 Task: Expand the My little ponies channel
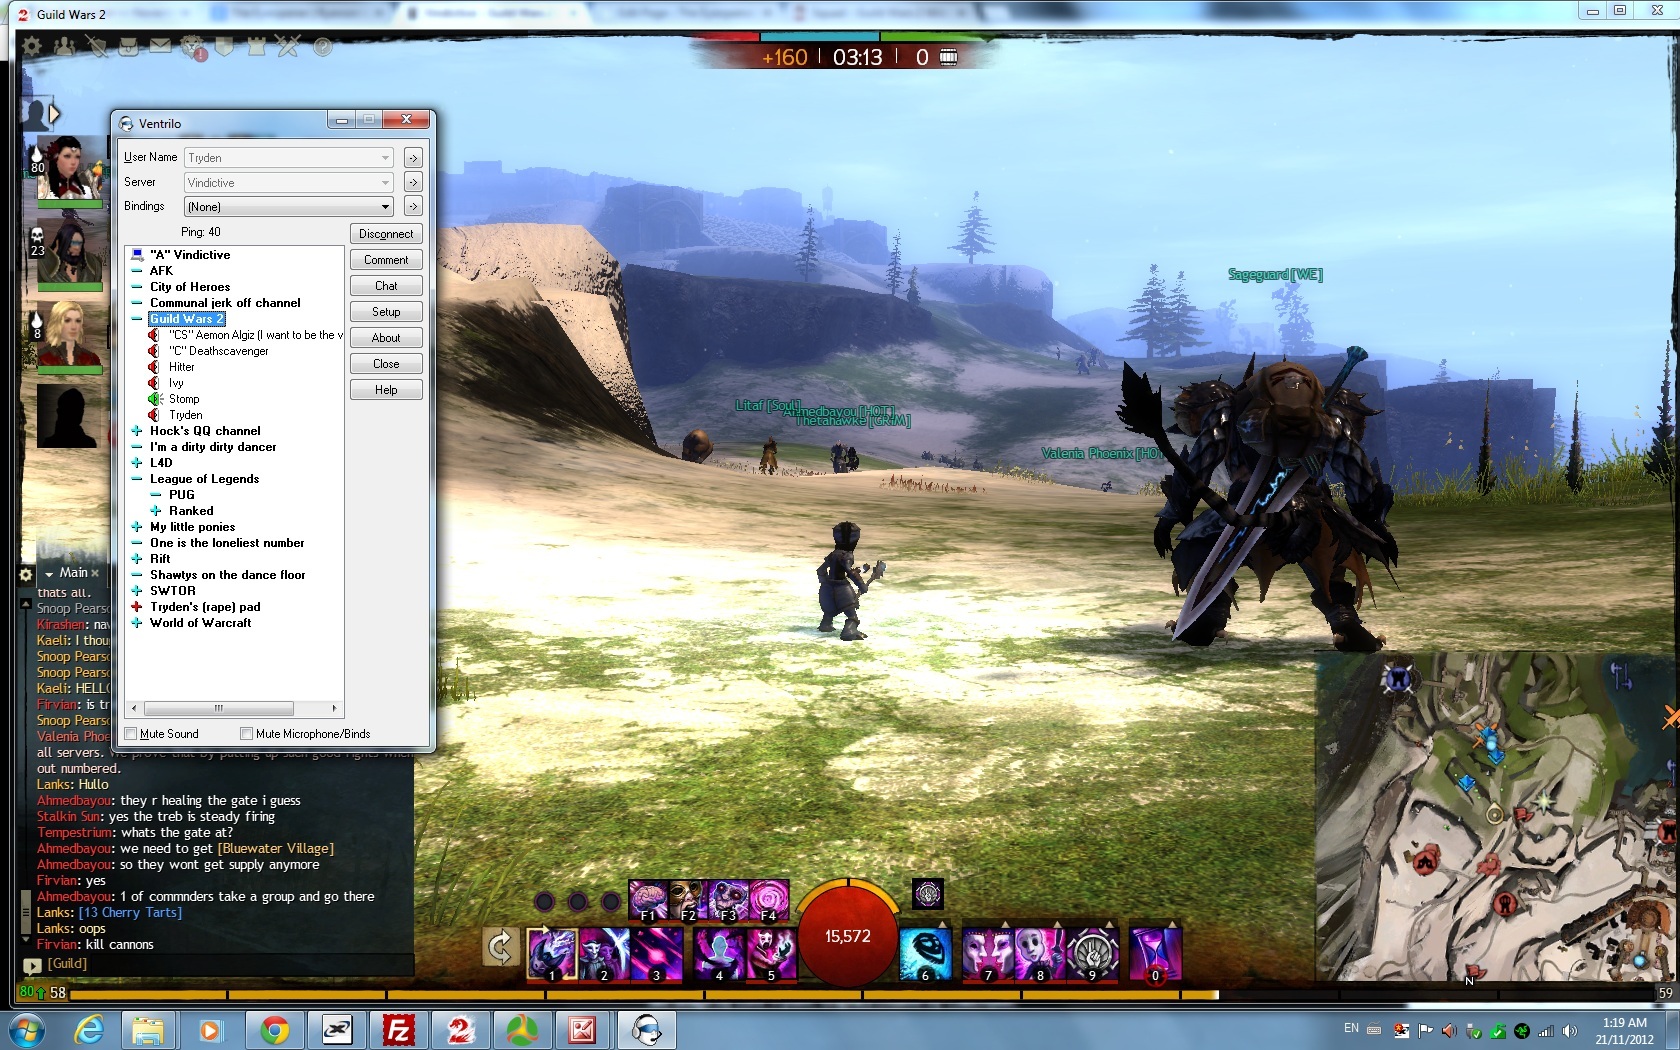(137, 527)
